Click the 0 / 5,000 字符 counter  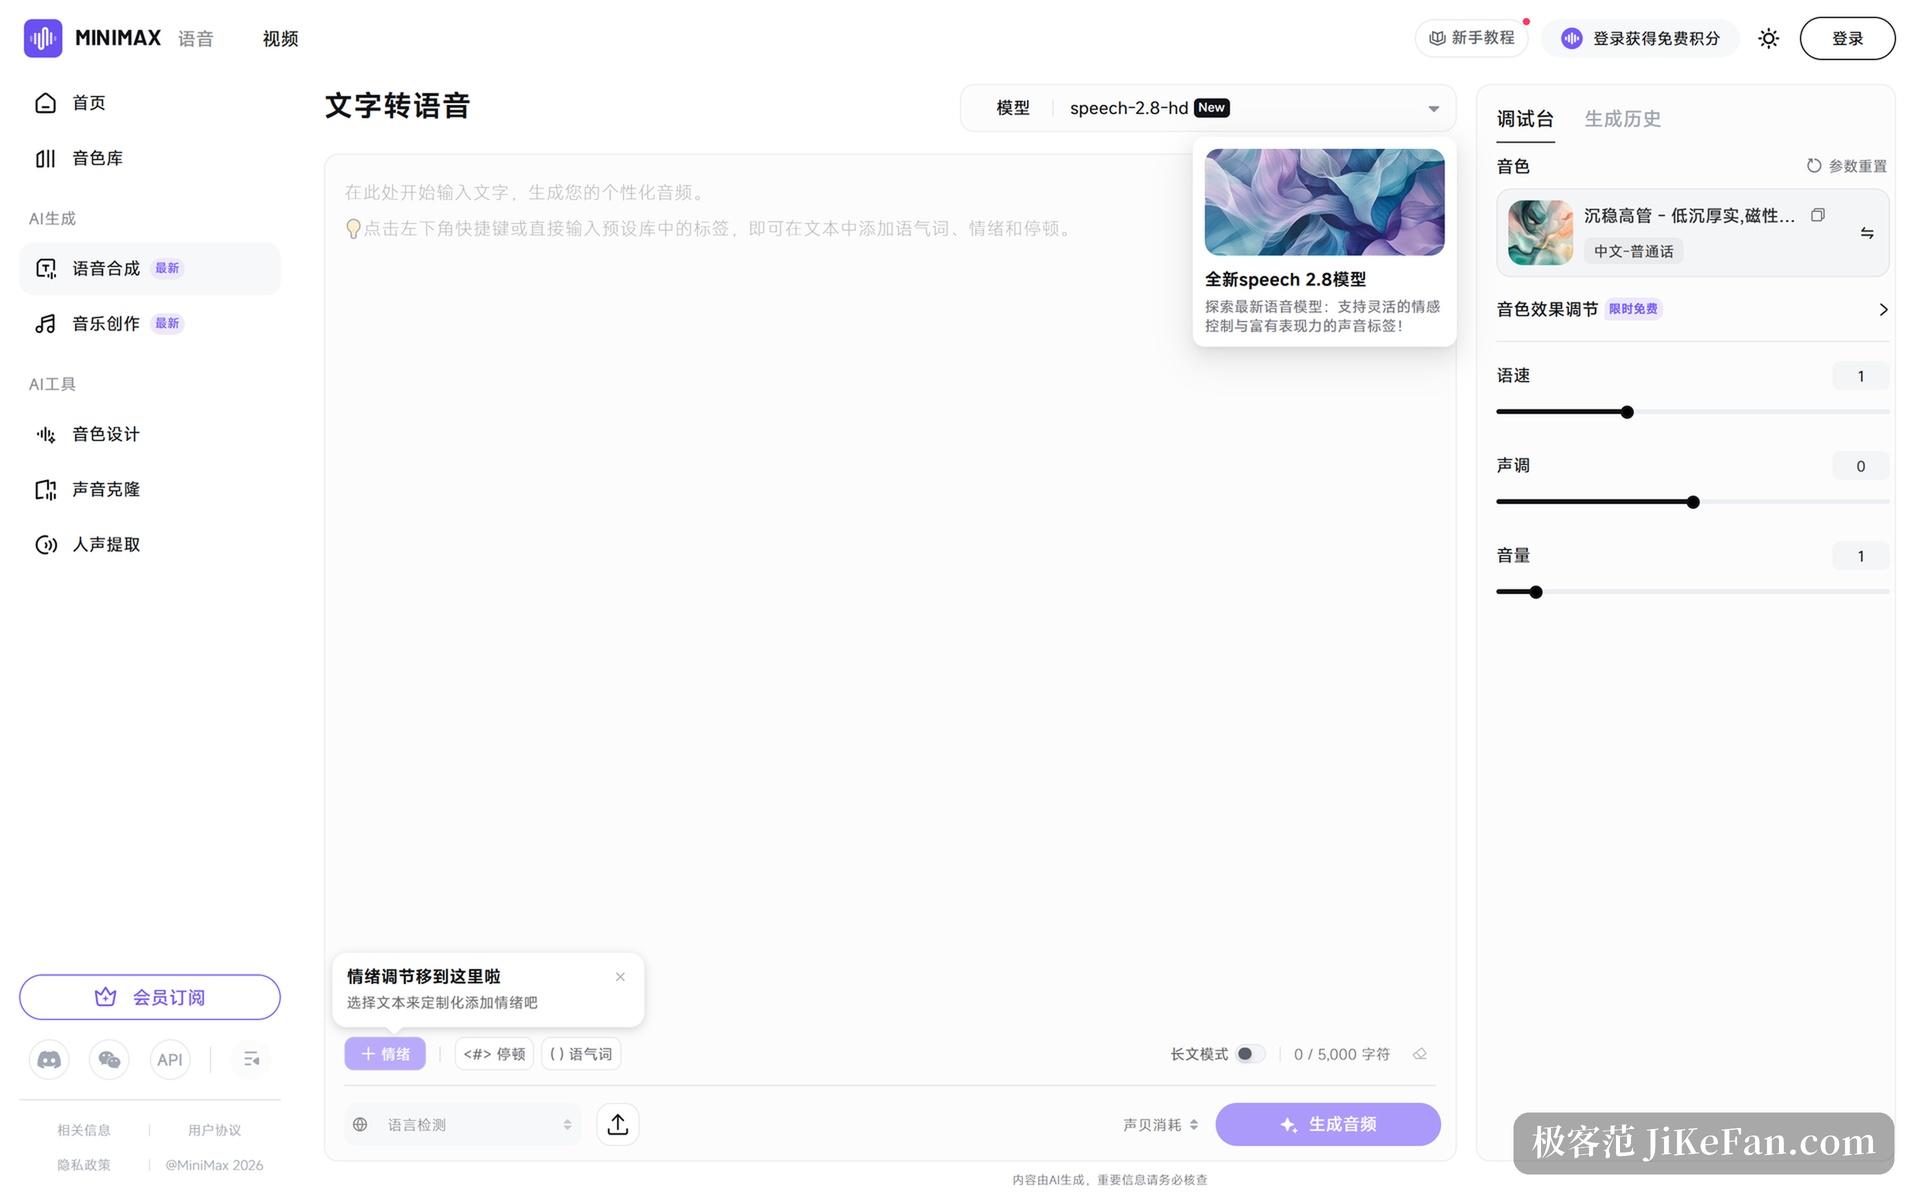[1341, 1054]
